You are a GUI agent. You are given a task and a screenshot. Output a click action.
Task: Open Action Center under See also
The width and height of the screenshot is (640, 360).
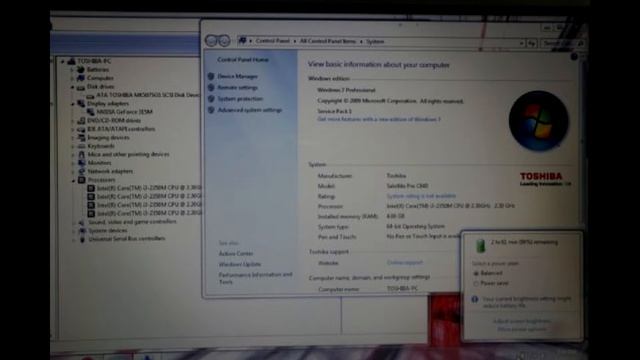(236, 253)
